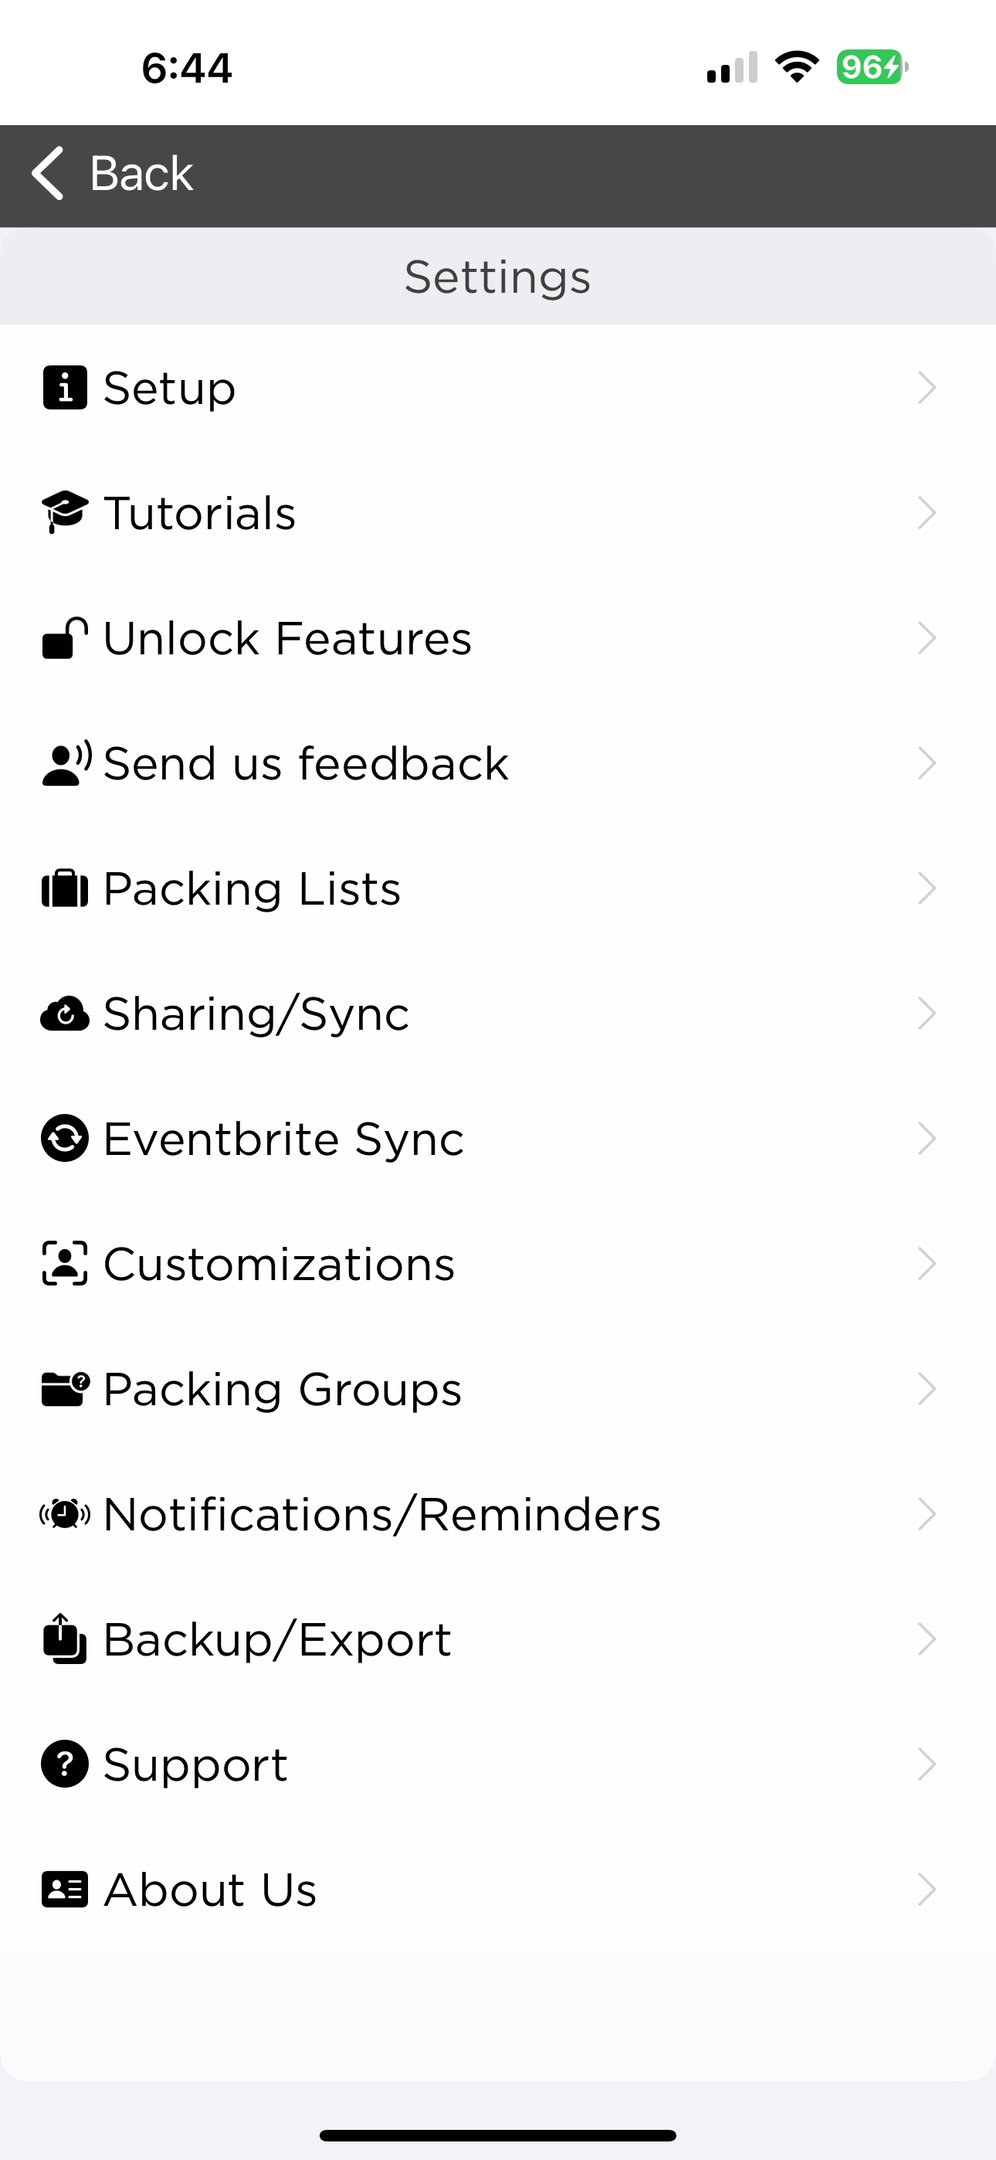Image resolution: width=996 pixels, height=2160 pixels.
Task: Expand Support using its right chevron
Action: pyautogui.click(x=927, y=1764)
